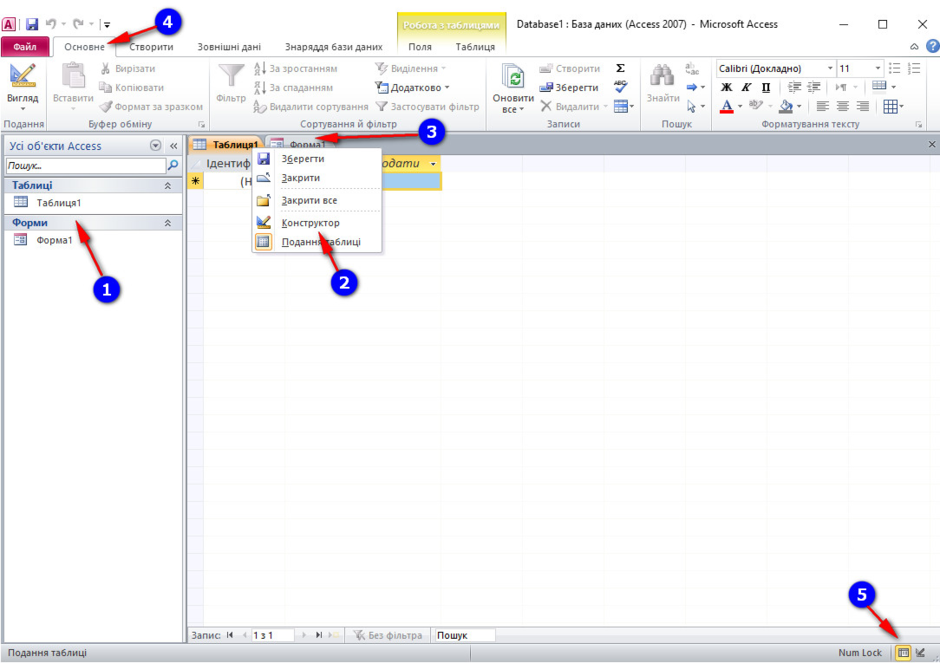940x663 pixels.
Task: Click Видалити сортування
Action: tap(311, 107)
